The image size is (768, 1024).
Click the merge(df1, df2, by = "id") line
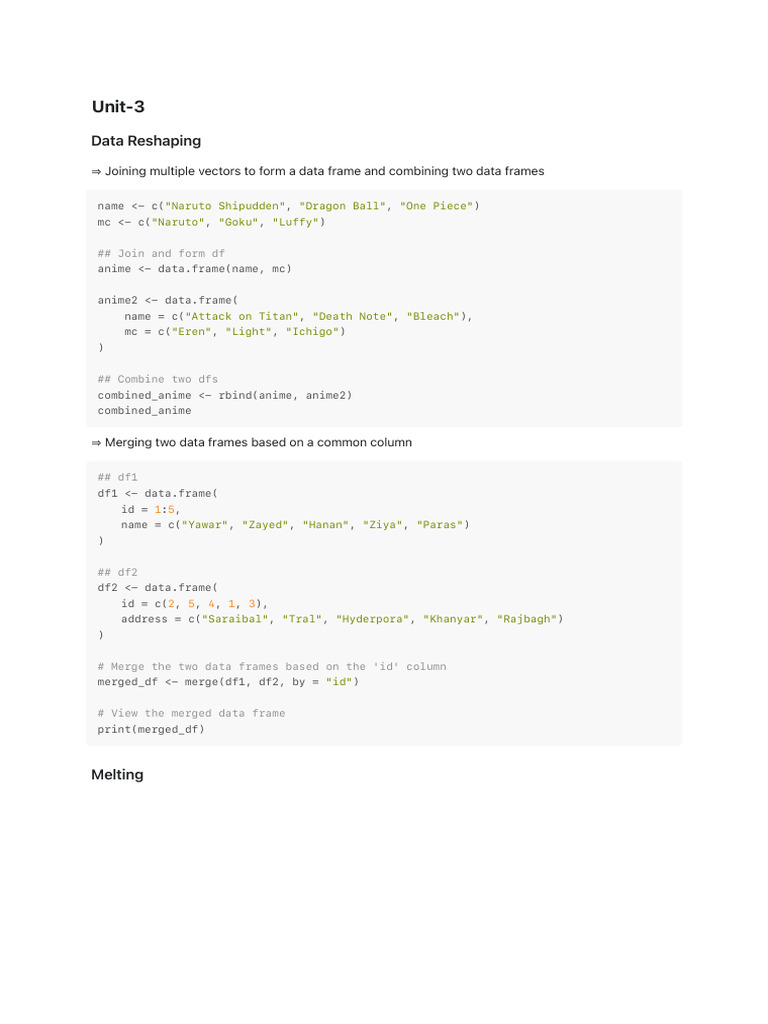pos(228,682)
